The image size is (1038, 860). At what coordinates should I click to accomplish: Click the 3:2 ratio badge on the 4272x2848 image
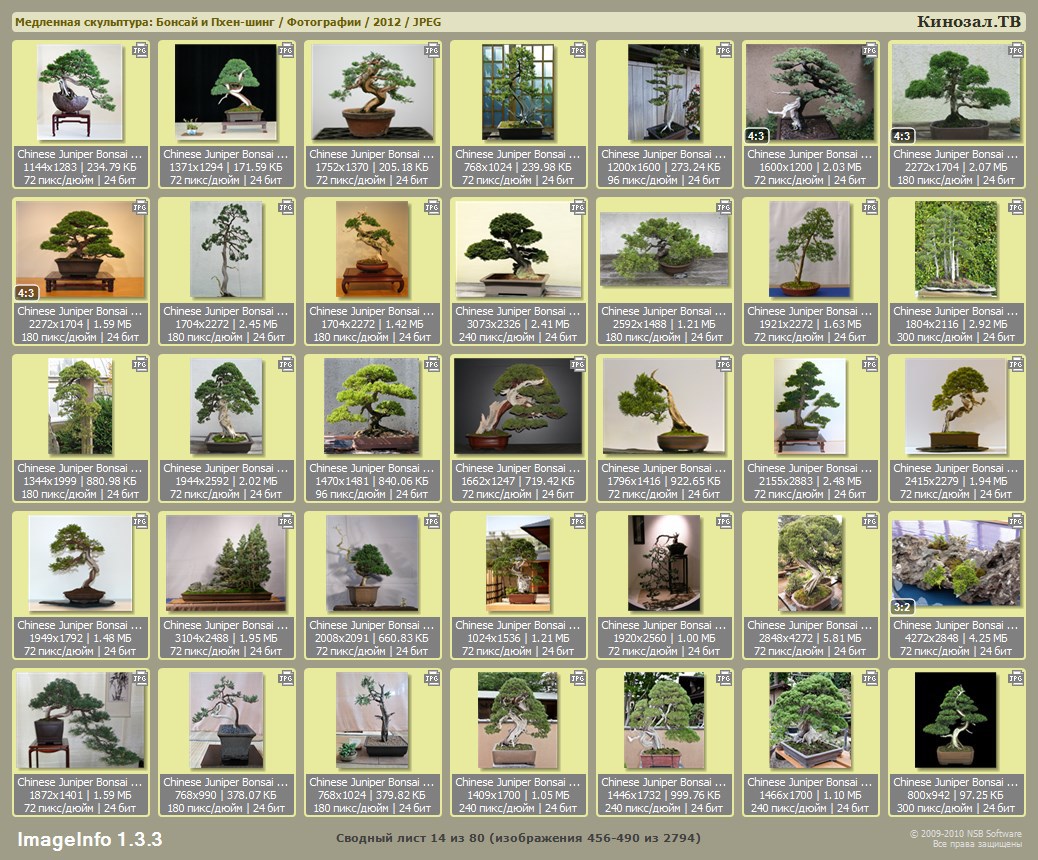[x=902, y=606]
